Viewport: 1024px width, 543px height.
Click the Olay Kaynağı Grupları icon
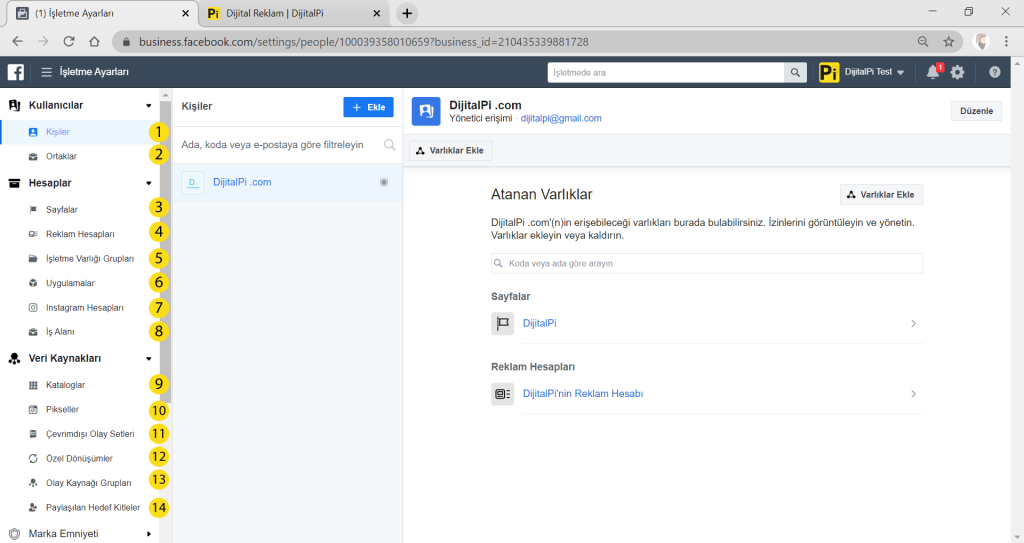(33, 483)
